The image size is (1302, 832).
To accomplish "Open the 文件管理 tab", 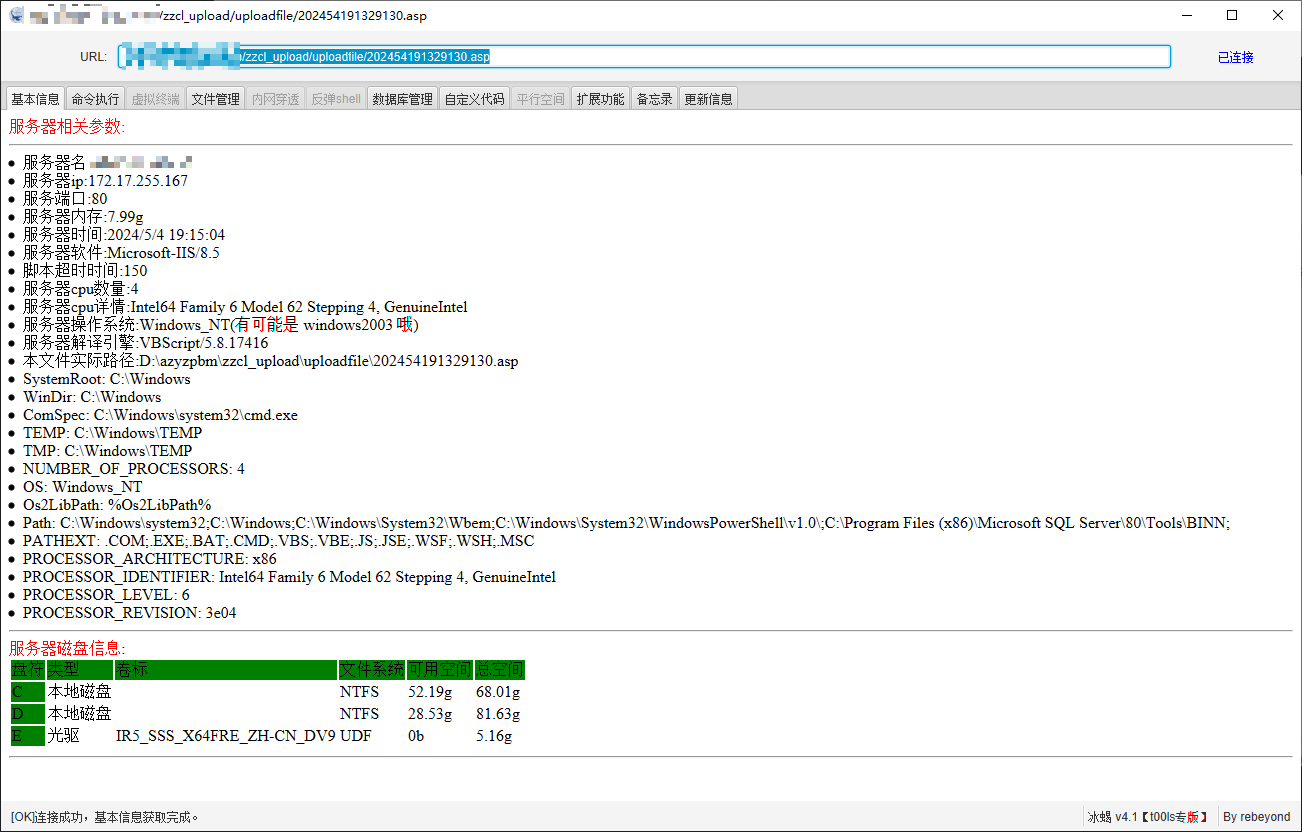I will (x=215, y=99).
